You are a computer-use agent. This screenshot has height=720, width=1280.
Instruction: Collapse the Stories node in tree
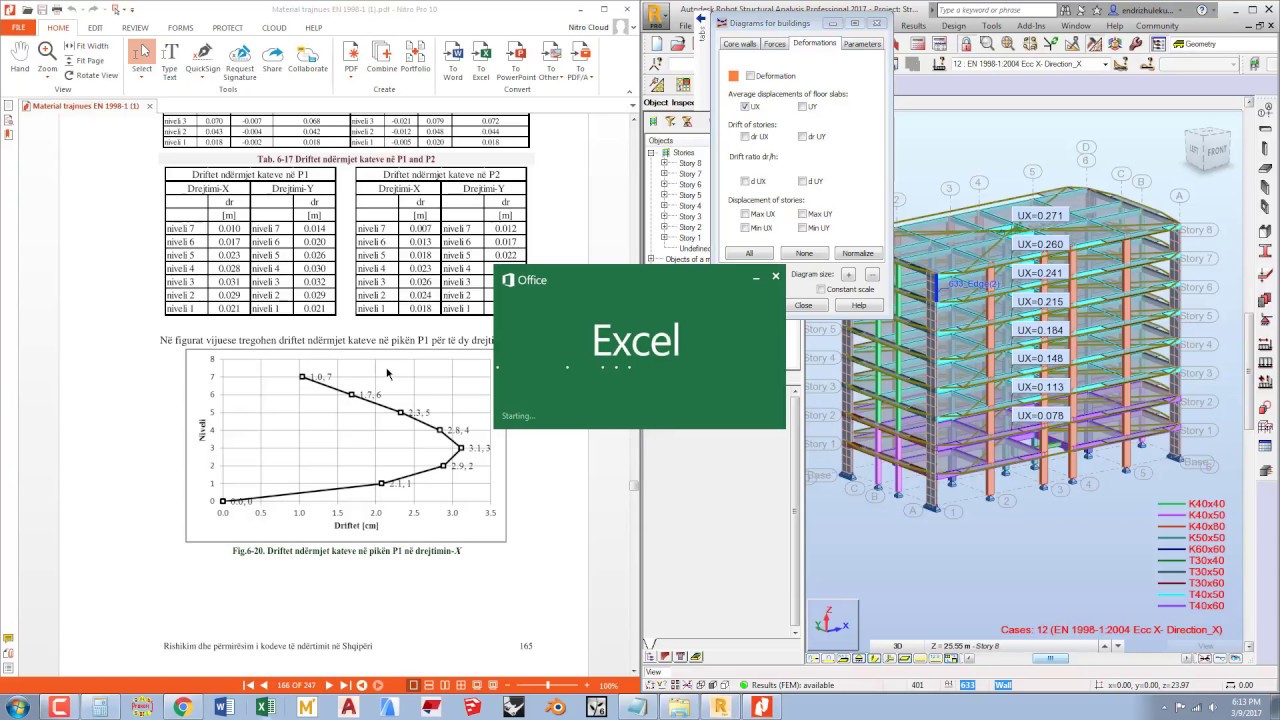(x=652, y=152)
